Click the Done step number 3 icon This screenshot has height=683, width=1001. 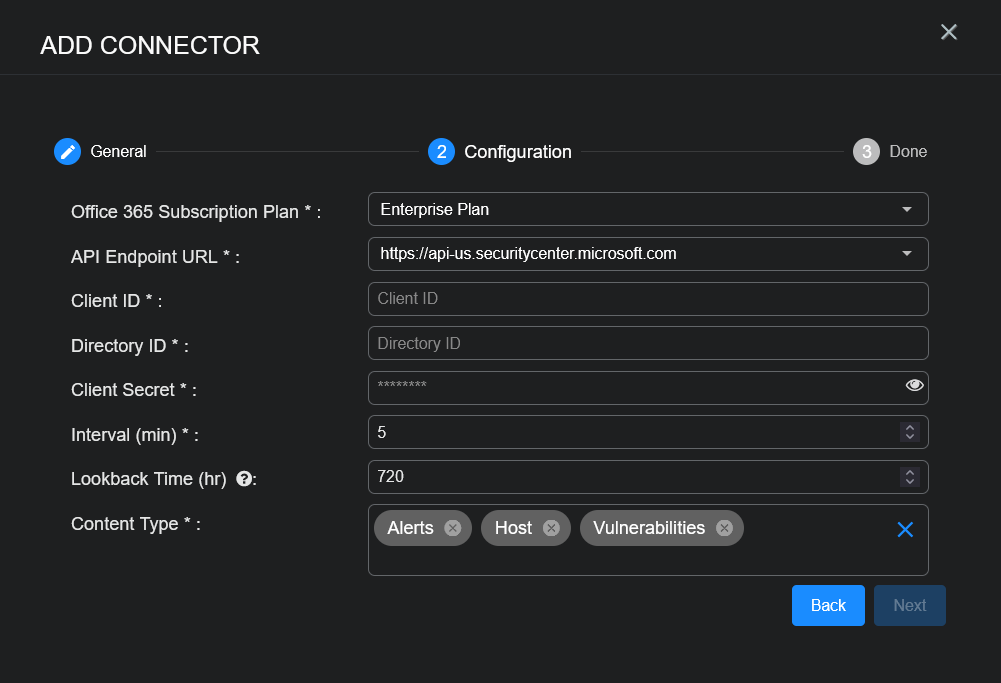click(866, 152)
